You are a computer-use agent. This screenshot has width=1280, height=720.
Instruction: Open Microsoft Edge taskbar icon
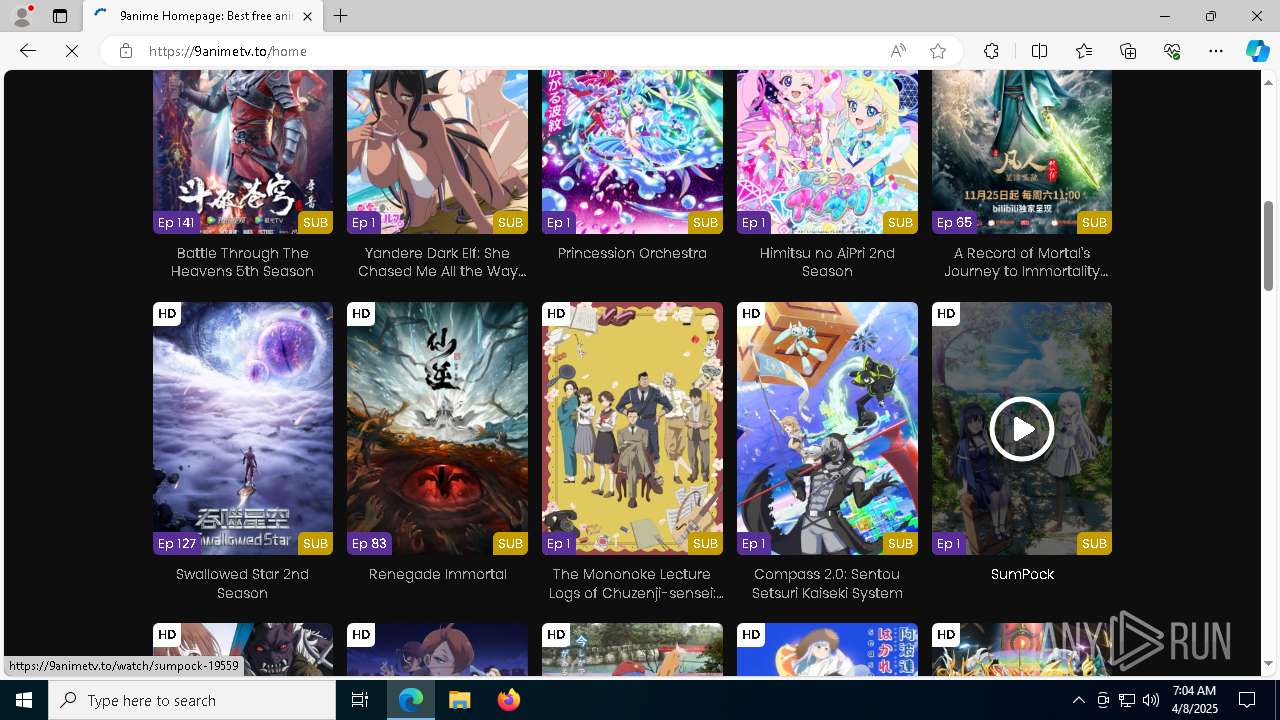tap(411, 700)
